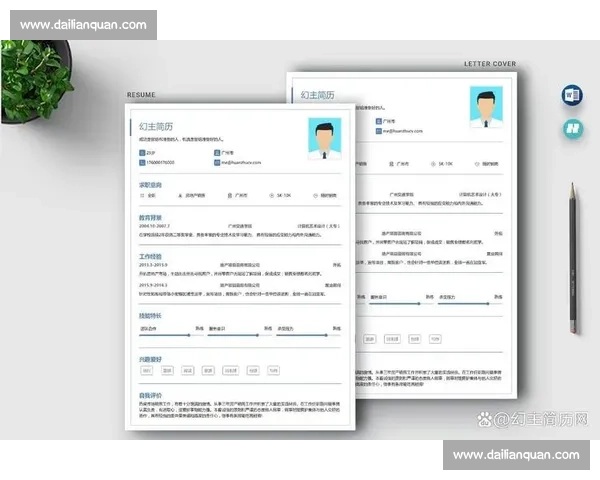Select the 幻主简历 title on the letter cover page
The width and height of the screenshot is (600, 480).
(318, 95)
